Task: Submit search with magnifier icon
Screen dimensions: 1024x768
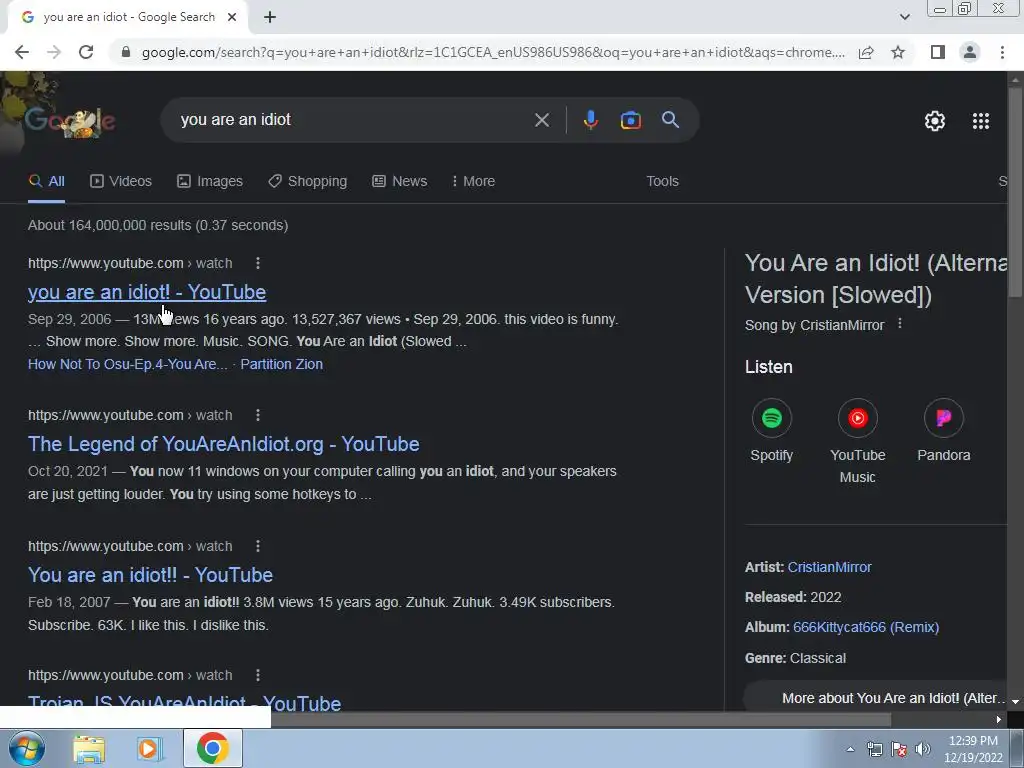Action: click(x=670, y=120)
